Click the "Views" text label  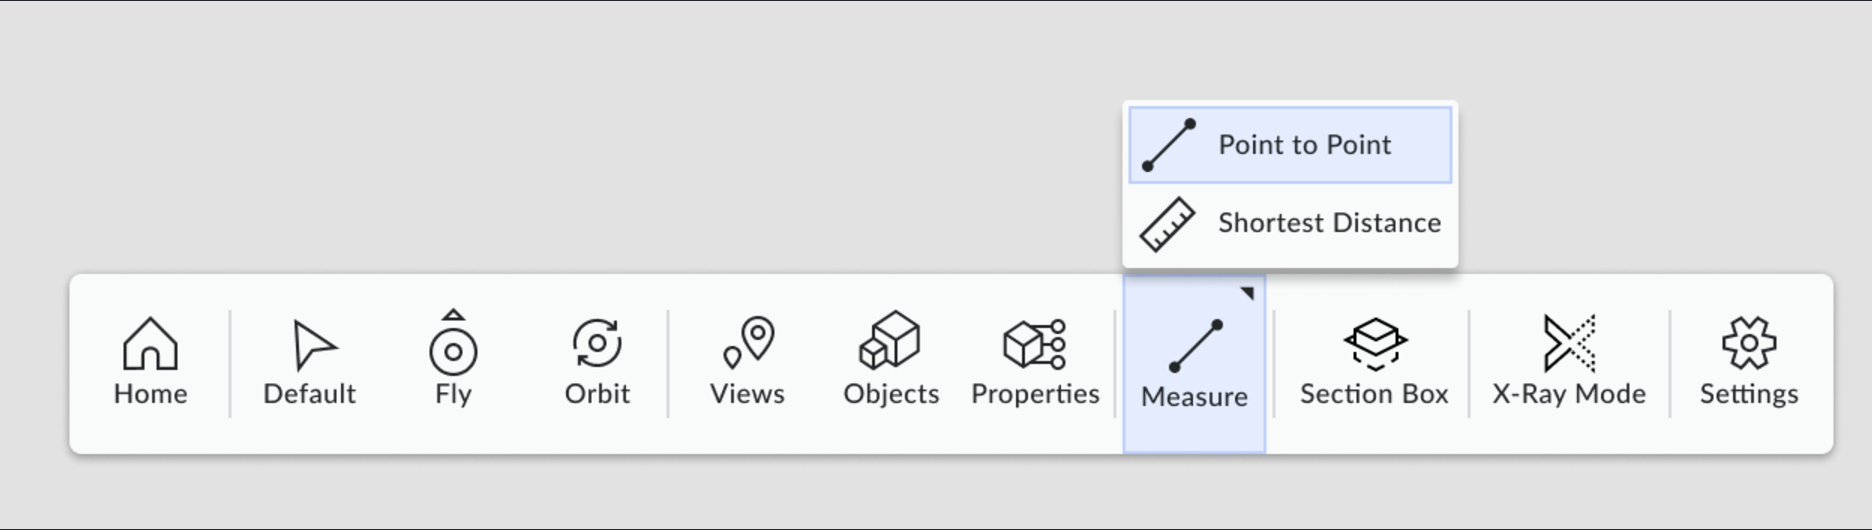[x=747, y=394]
